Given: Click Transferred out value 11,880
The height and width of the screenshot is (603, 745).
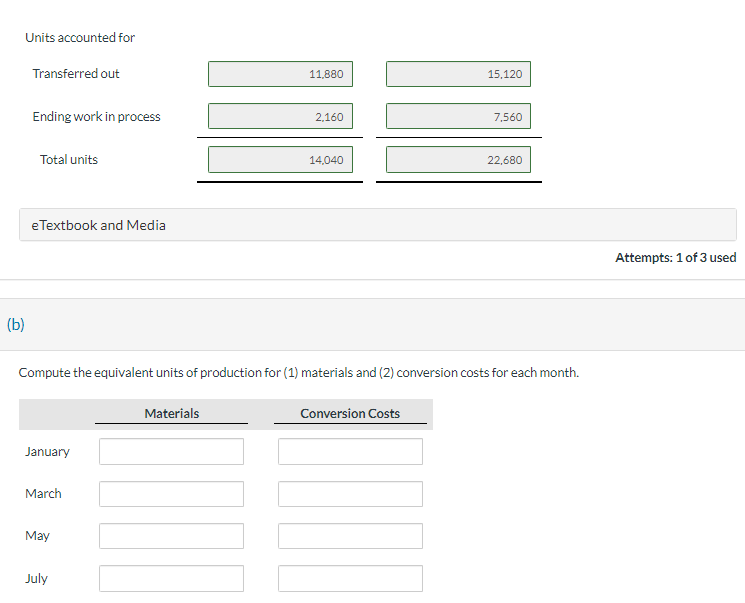Looking at the screenshot, I should tap(280, 74).
